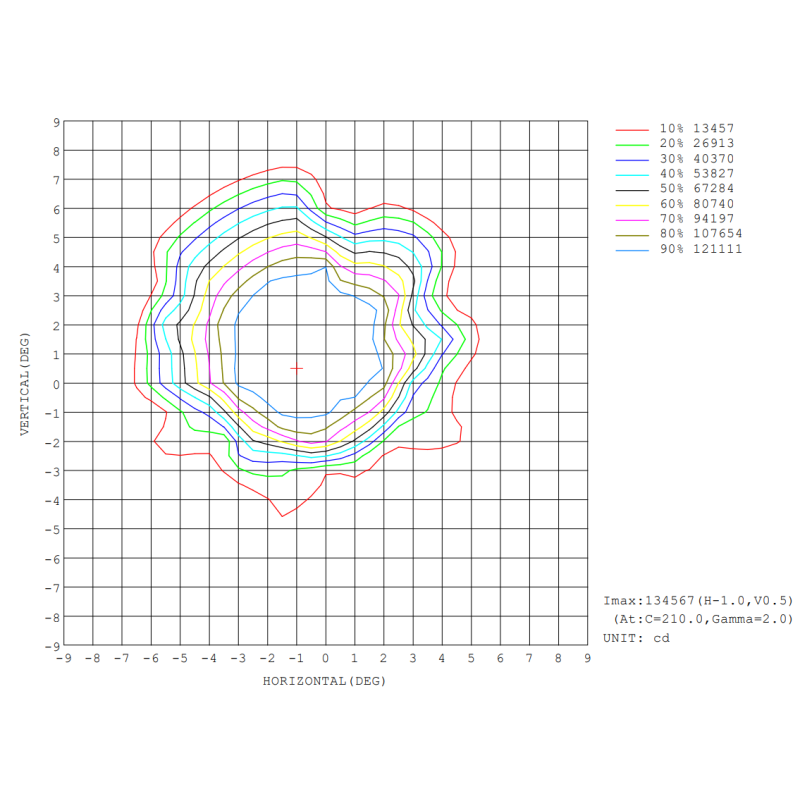This screenshot has height=800, width=800.
Task: Click the cyan 40% legend line
Action: pos(632,174)
